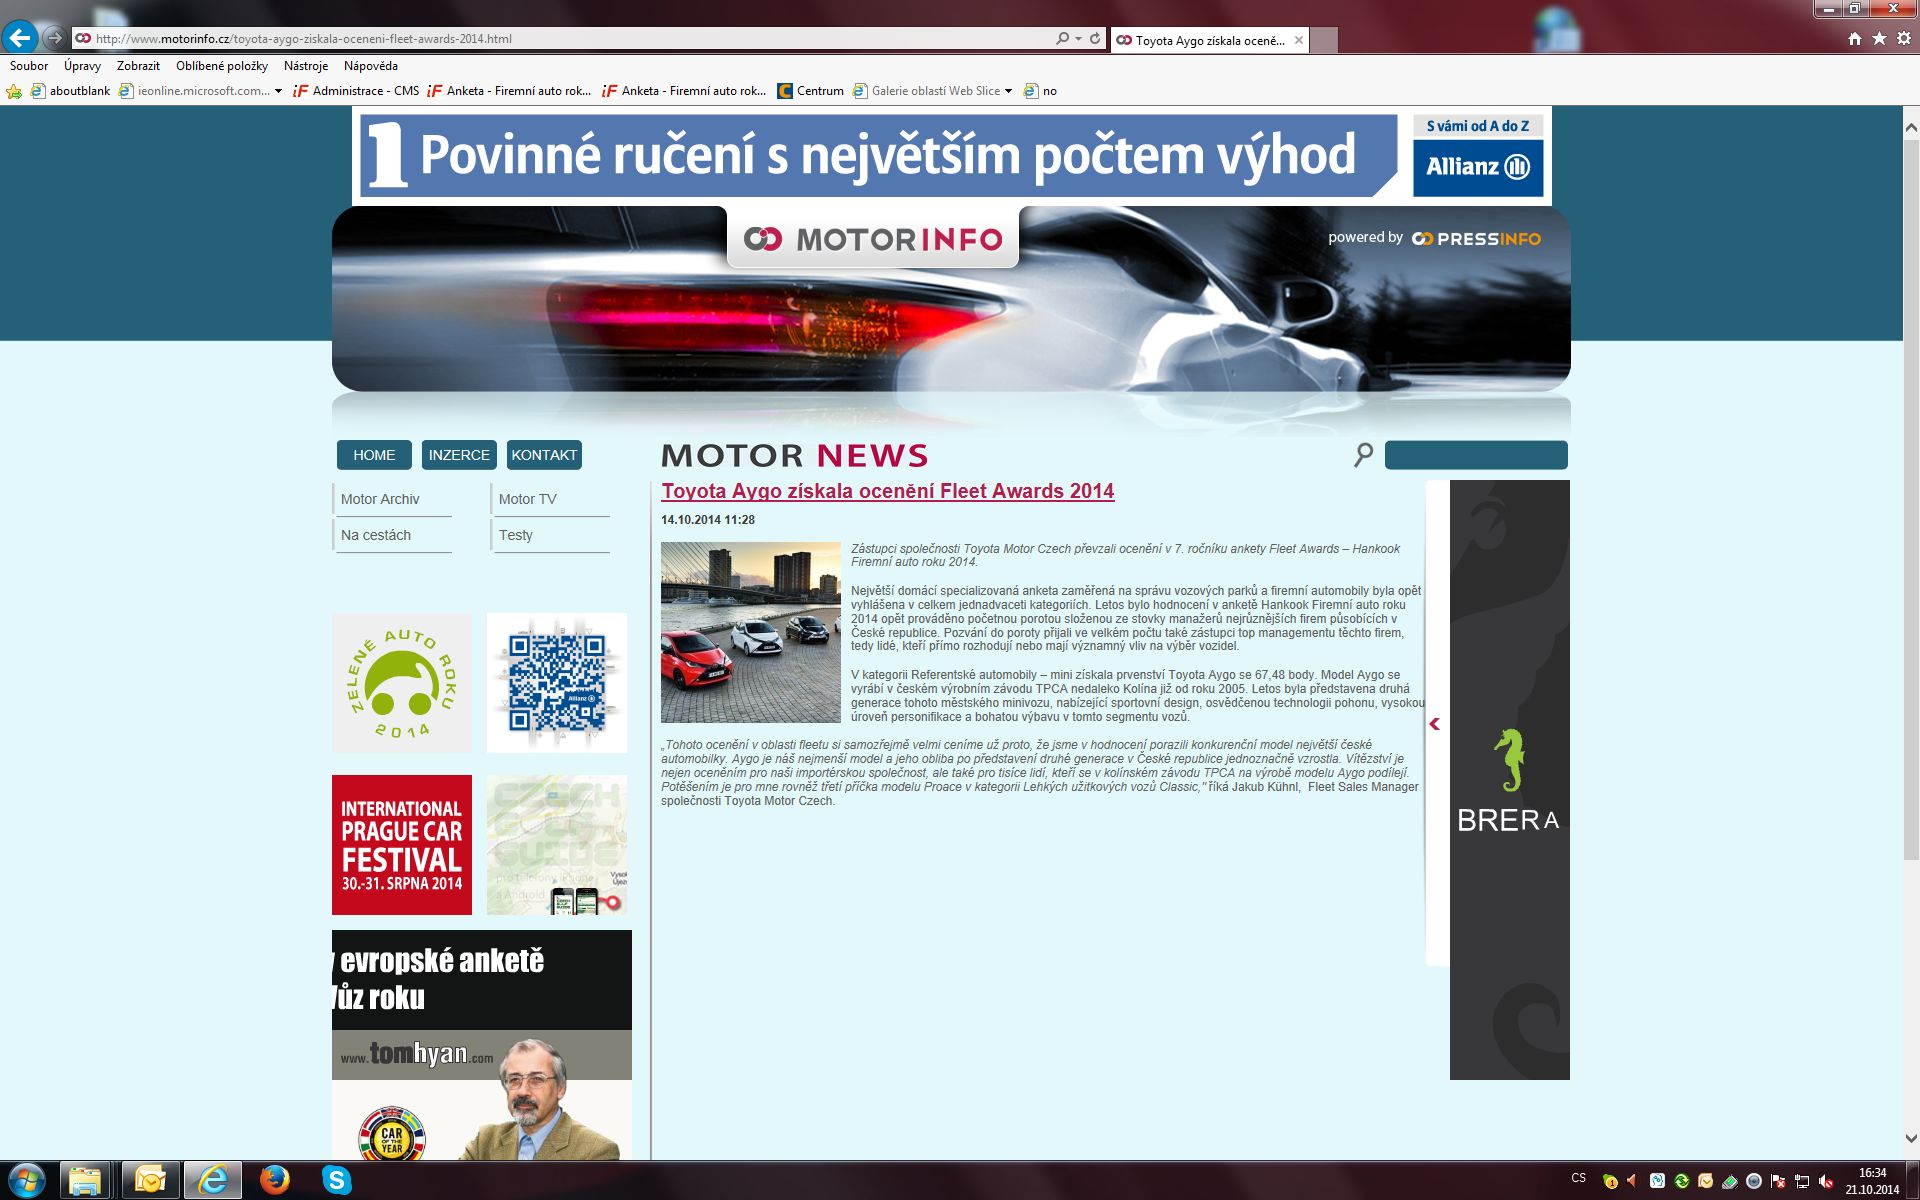Click the Toyota Aygo cars article photo
This screenshot has height=1200, width=1920.
point(750,632)
